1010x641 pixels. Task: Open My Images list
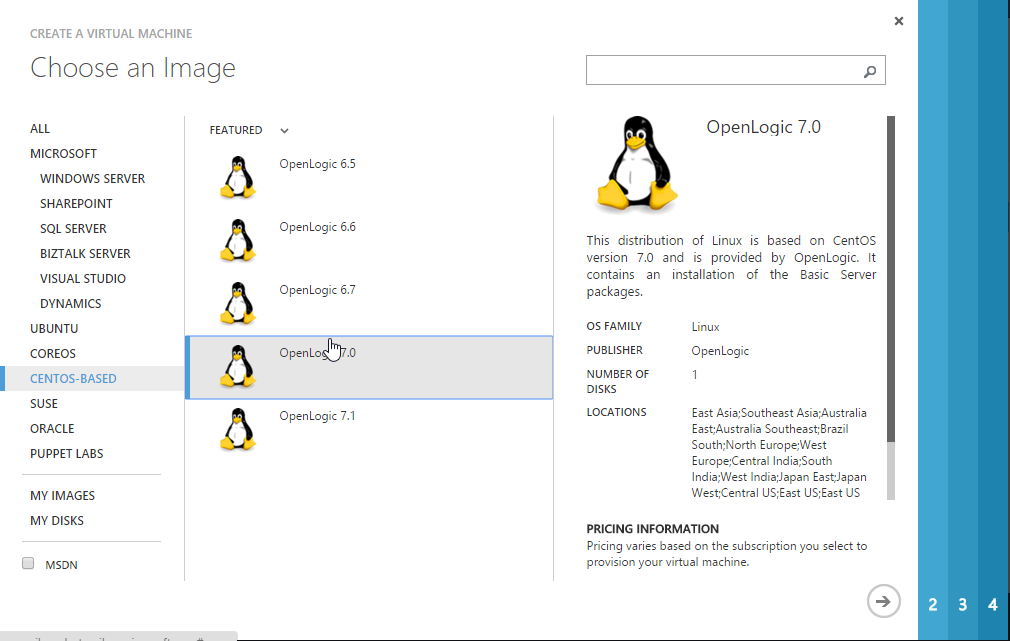62,496
